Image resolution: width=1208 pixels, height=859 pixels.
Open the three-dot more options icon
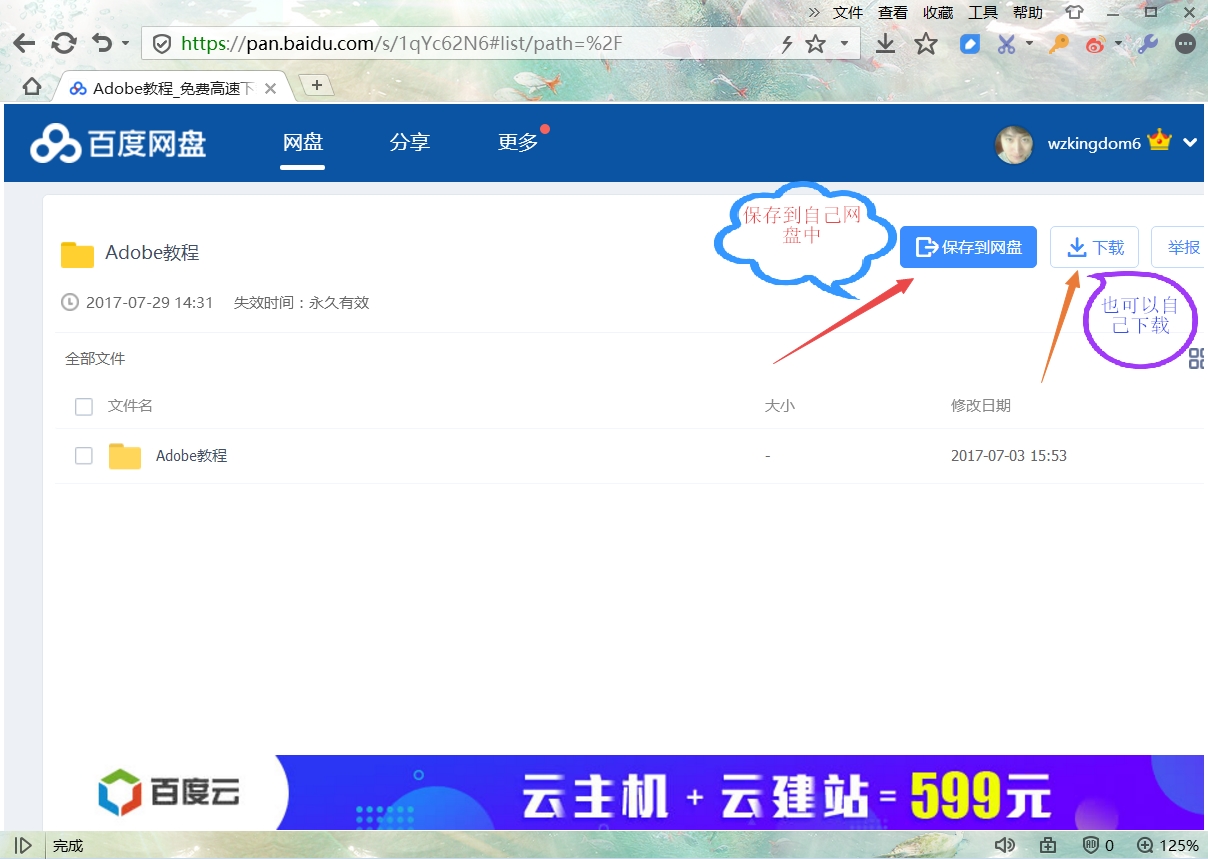(1185, 44)
